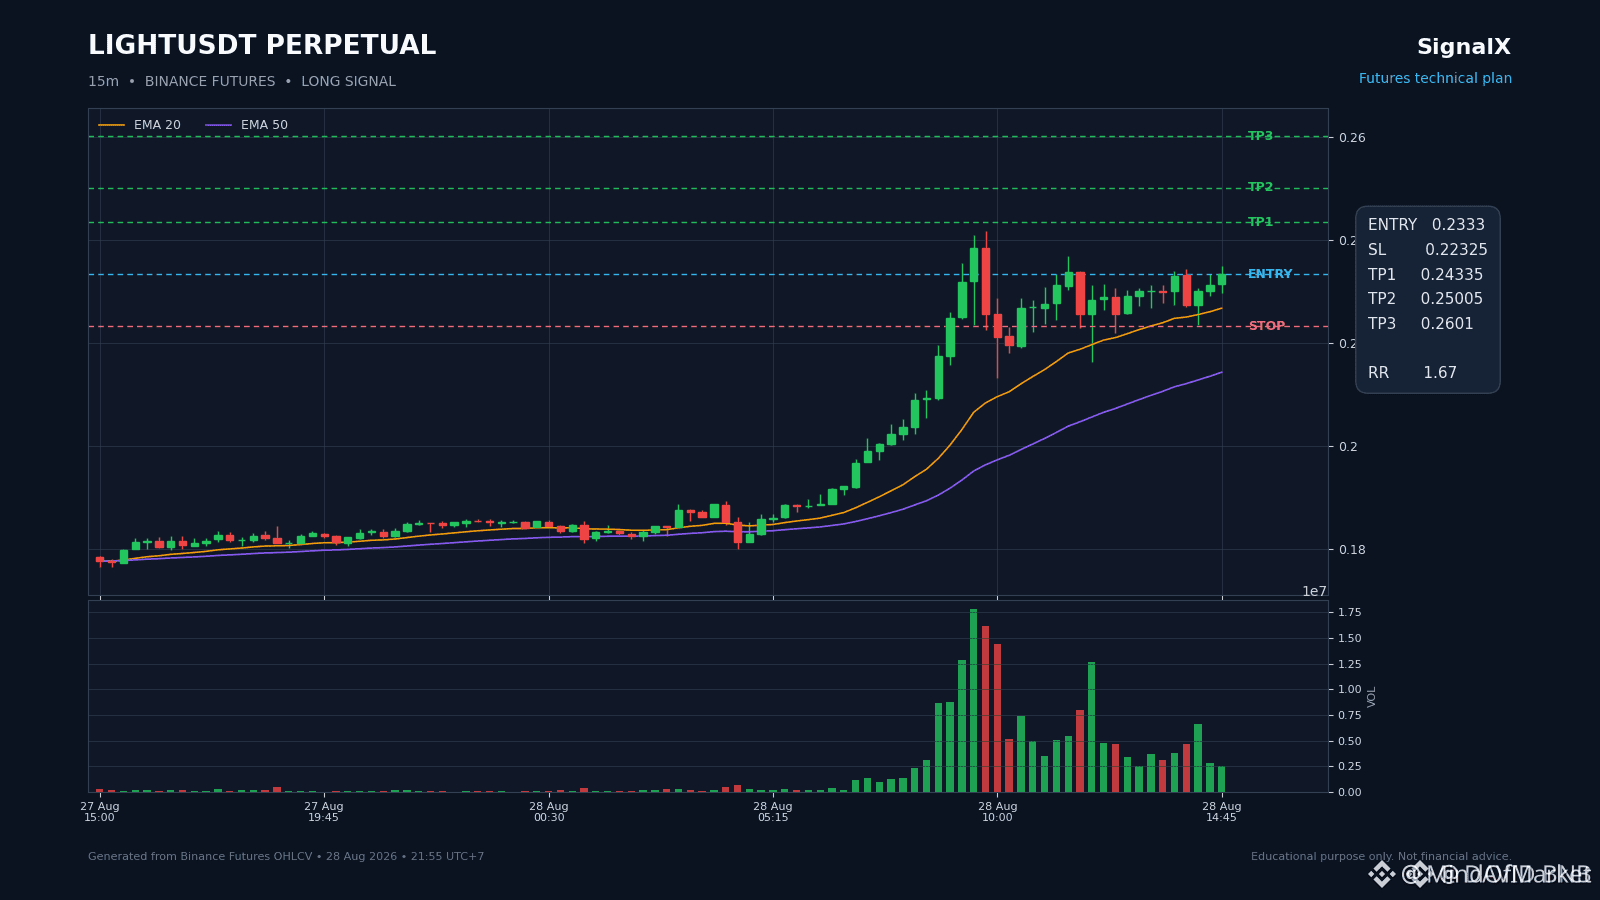Click the 1.00 volume axis label
1600x900 pixels.
pyautogui.click(x=1349, y=690)
